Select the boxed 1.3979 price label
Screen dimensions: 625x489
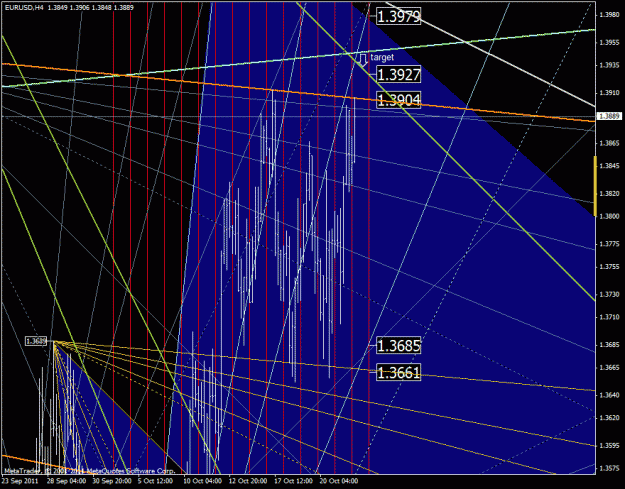point(398,16)
